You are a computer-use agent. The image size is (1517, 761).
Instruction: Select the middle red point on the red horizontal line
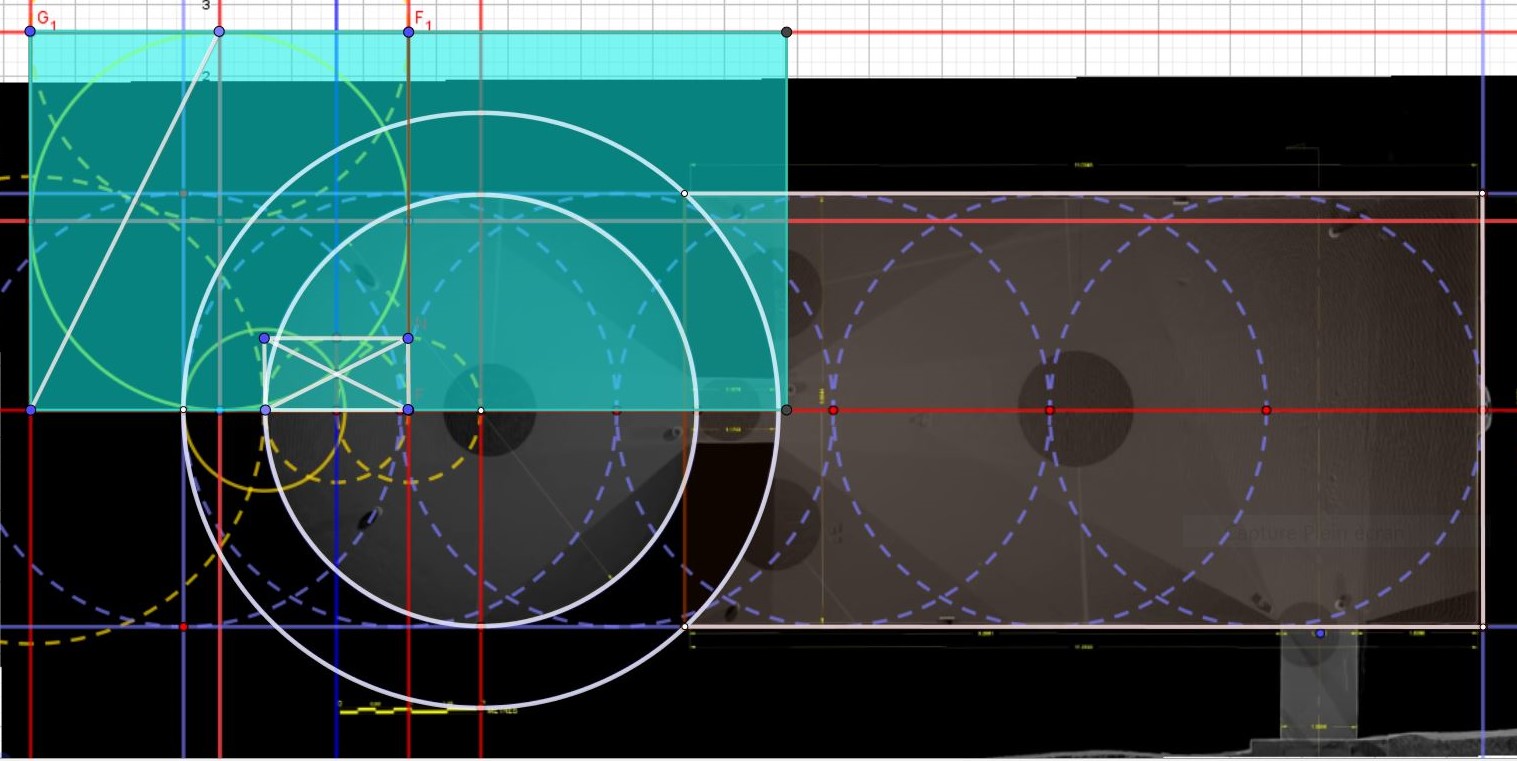[1049, 410]
